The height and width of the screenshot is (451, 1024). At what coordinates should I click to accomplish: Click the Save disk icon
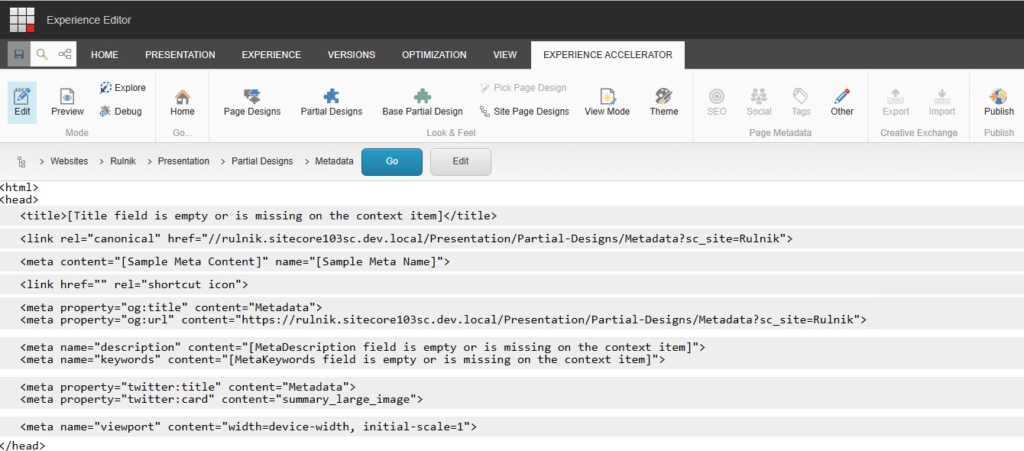[x=19, y=54]
